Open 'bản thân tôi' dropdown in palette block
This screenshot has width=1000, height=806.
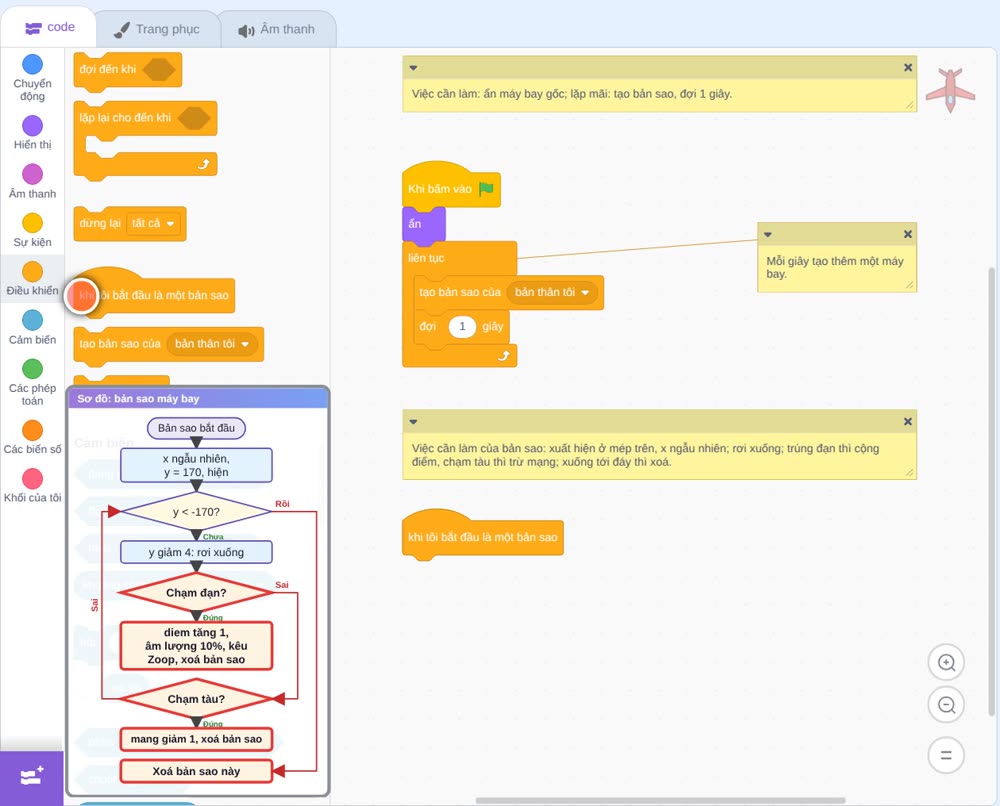click(x=212, y=344)
